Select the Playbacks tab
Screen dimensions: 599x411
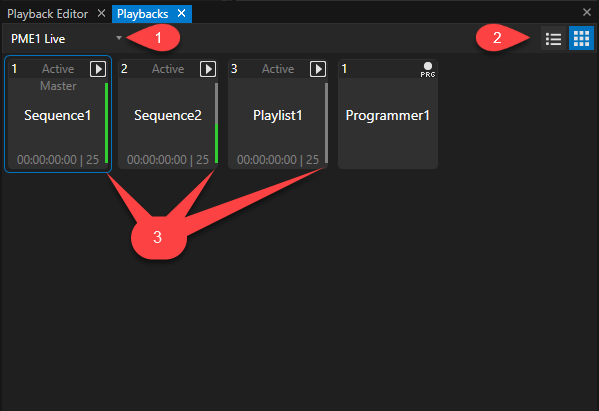tap(142, 14)
